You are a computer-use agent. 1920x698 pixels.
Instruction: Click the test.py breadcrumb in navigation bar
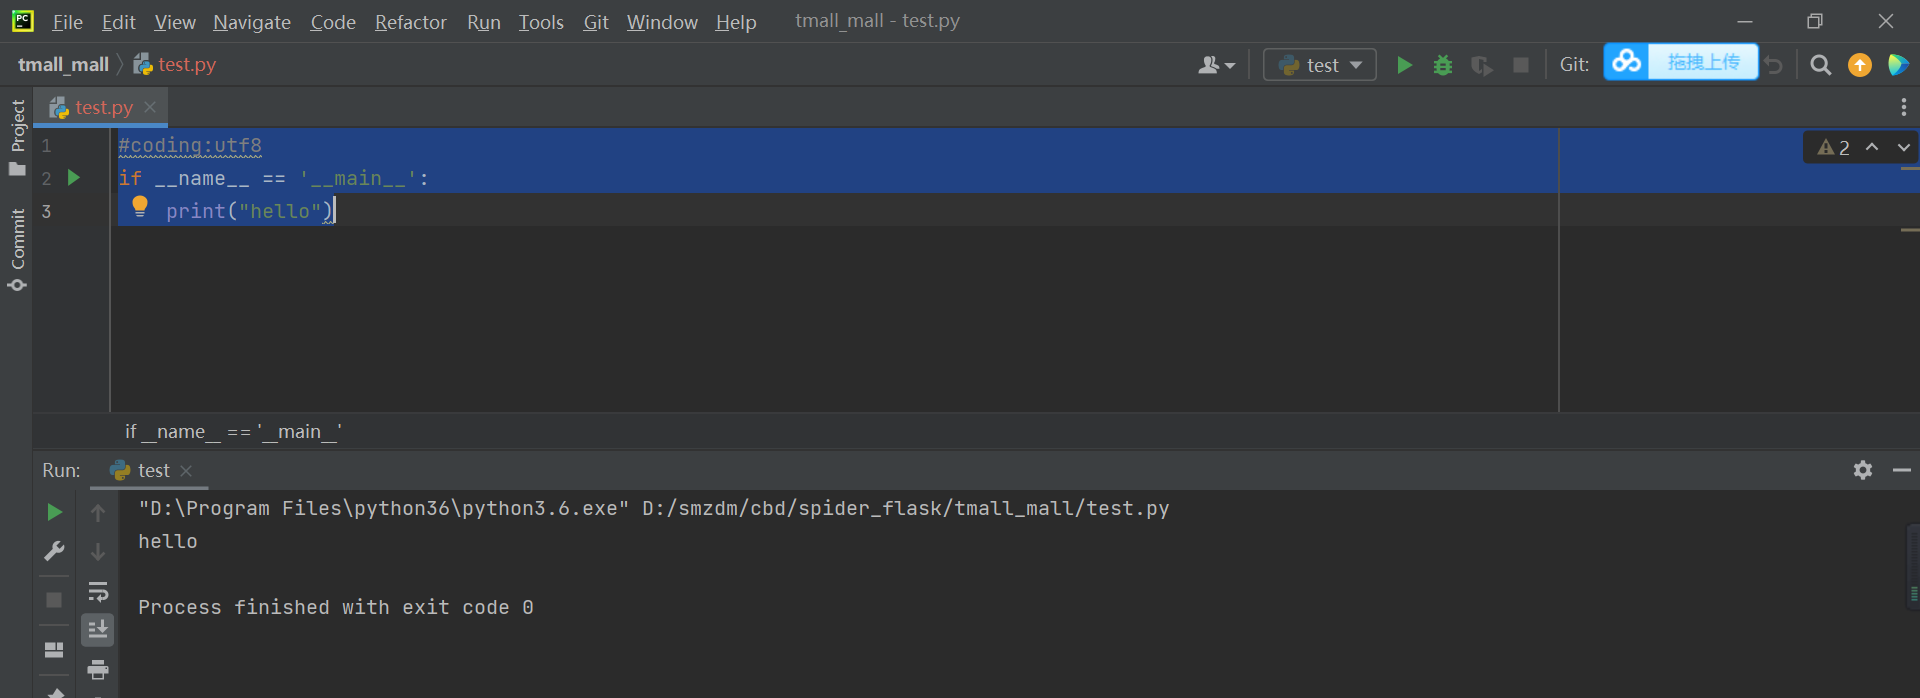click(175, 65)
